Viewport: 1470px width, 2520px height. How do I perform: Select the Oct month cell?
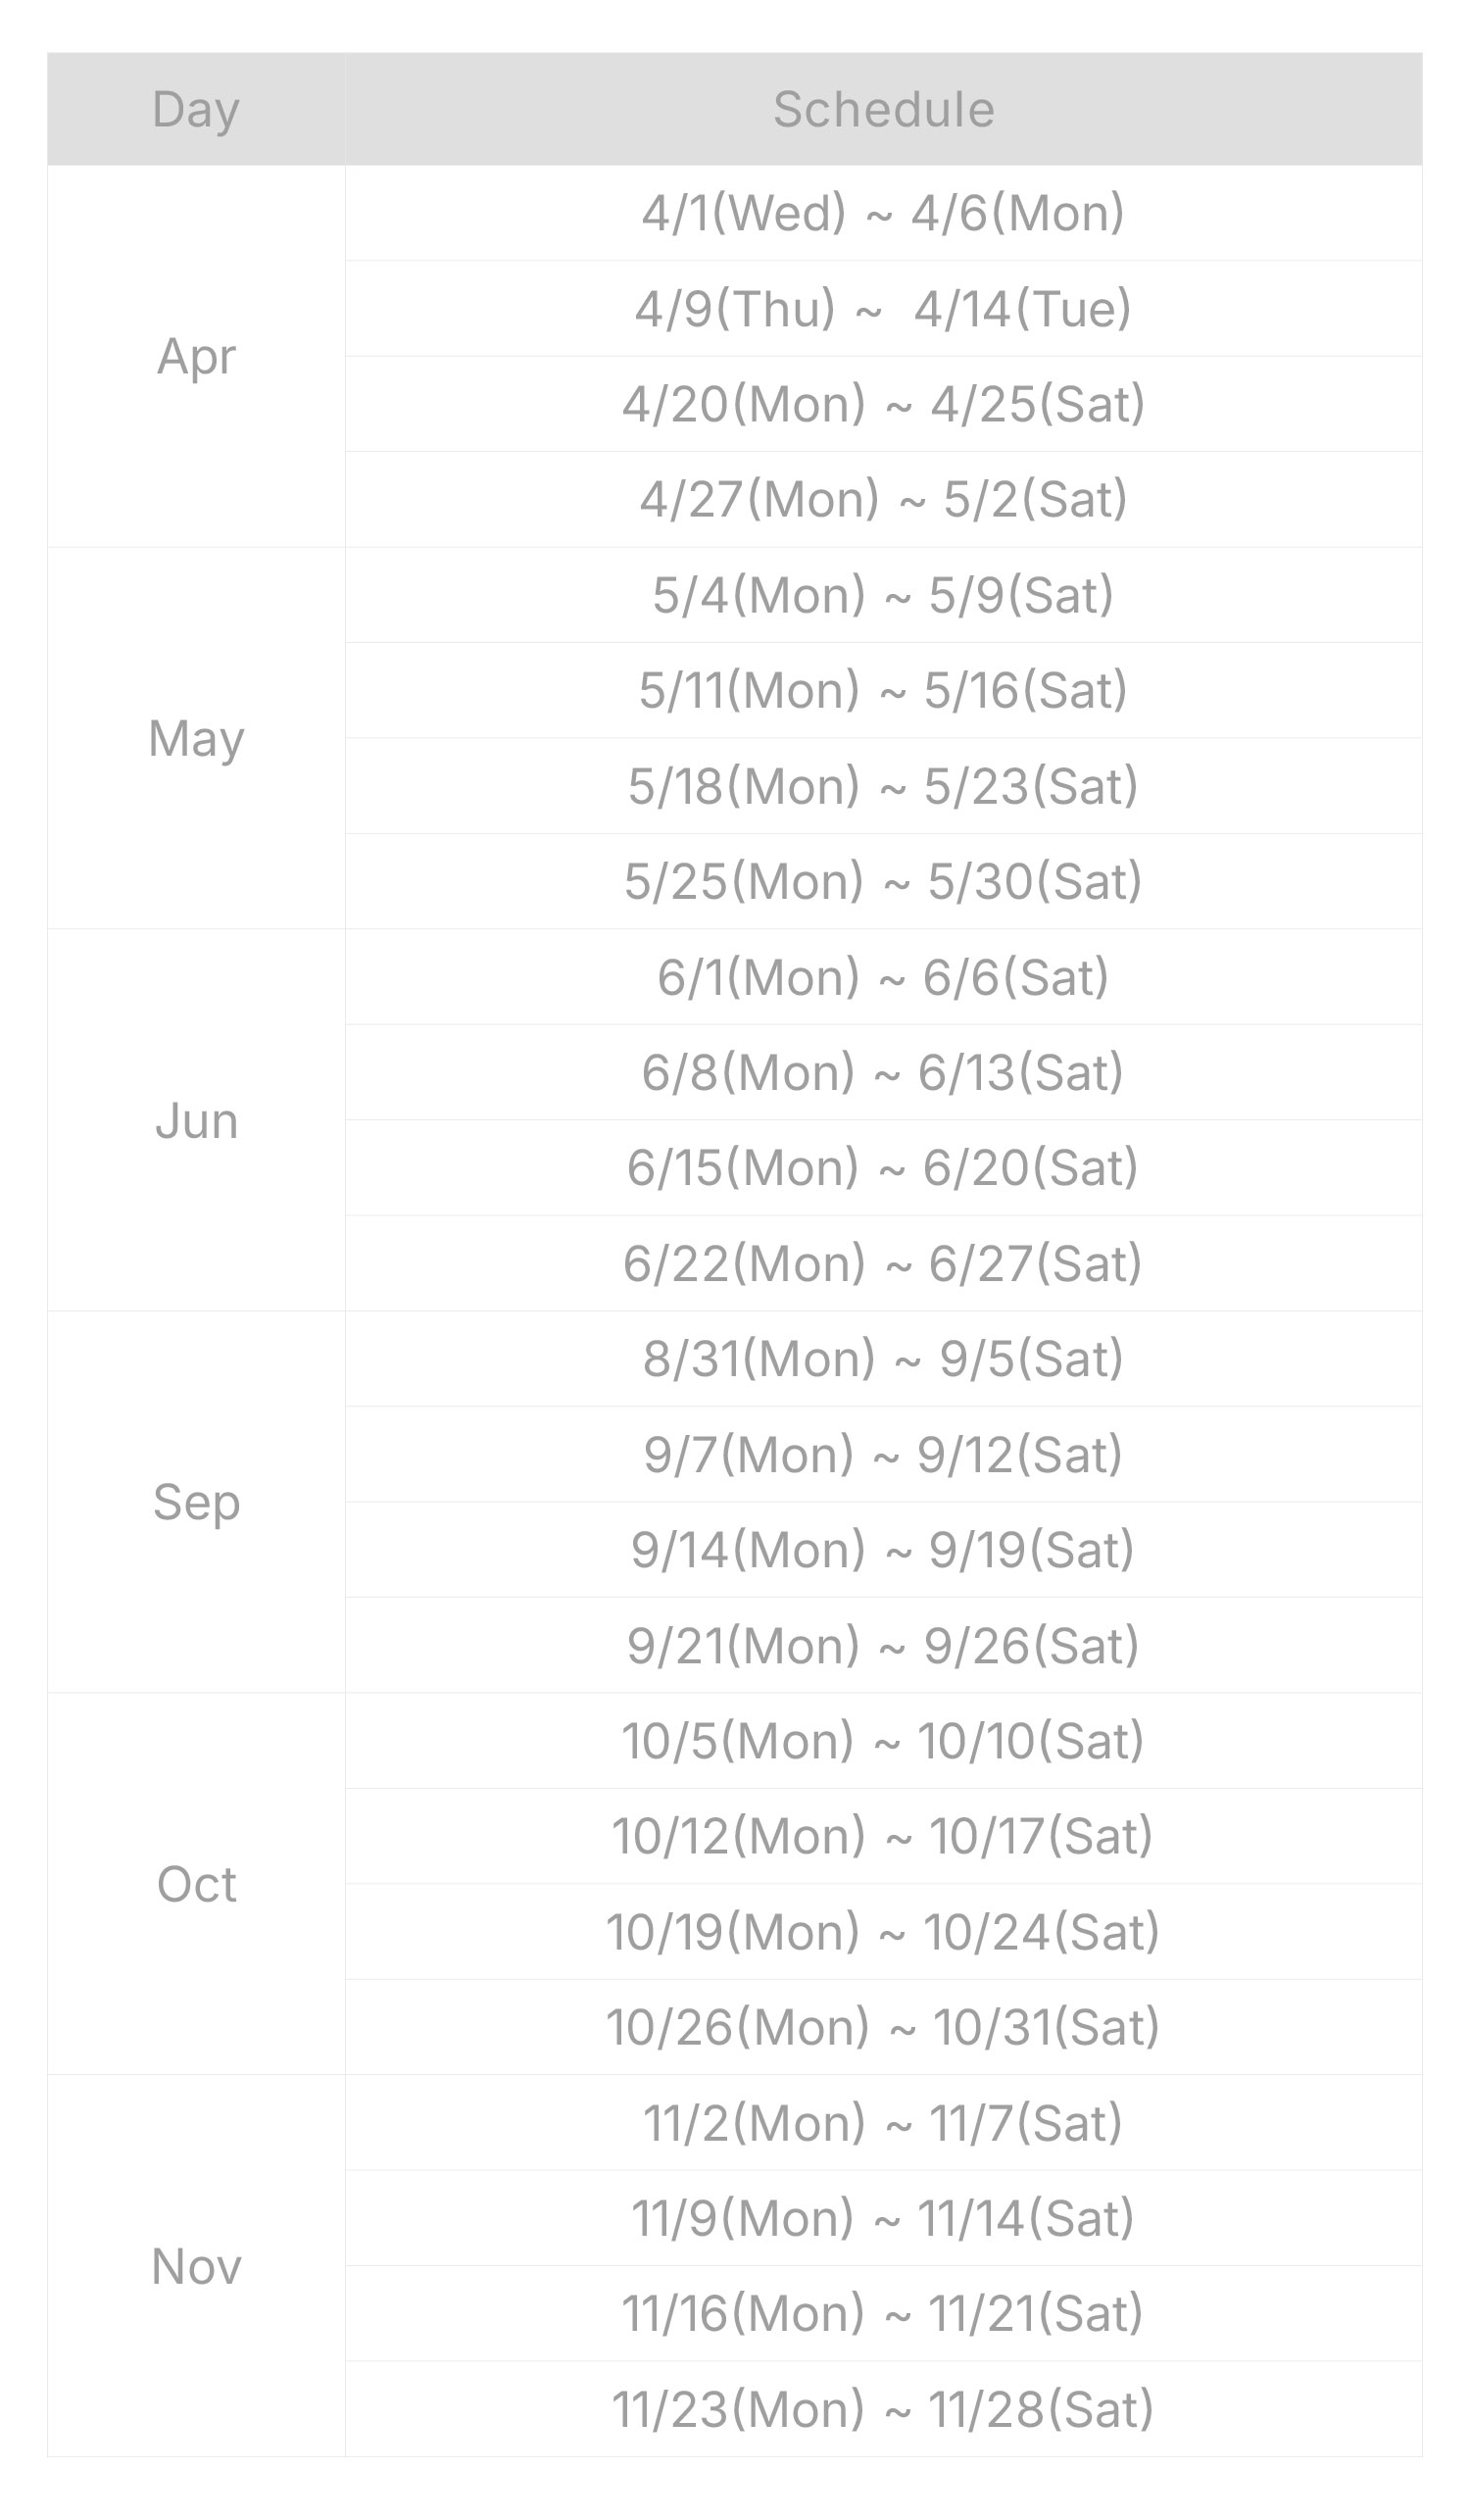196,1884
